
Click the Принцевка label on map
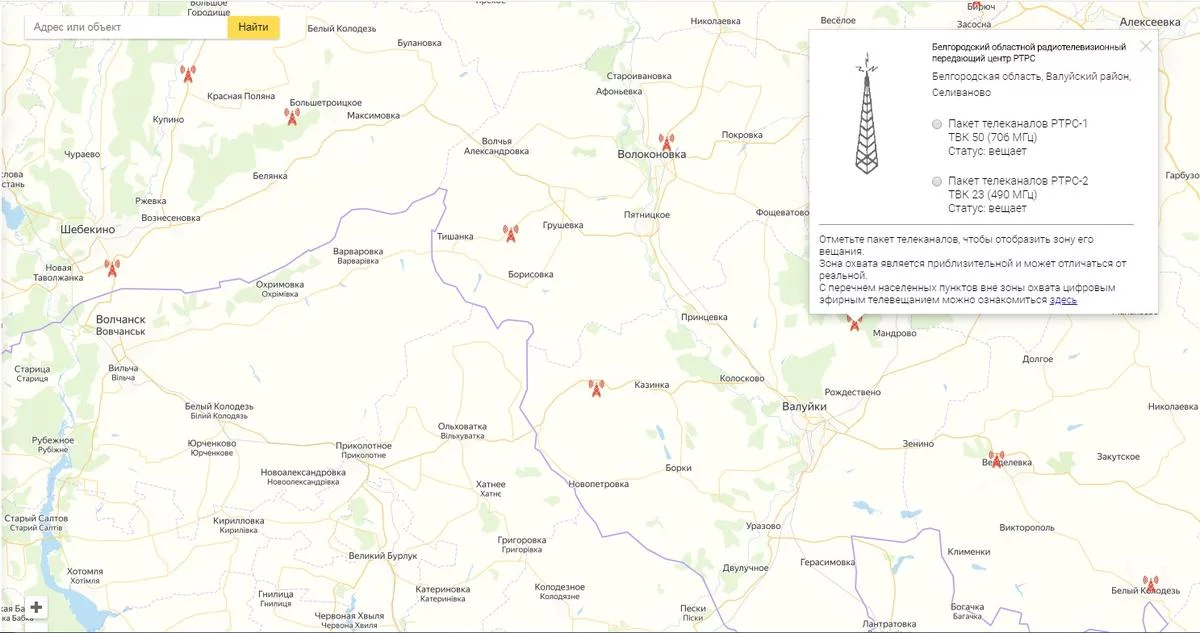pyautogui.click(x=704, y=317)
